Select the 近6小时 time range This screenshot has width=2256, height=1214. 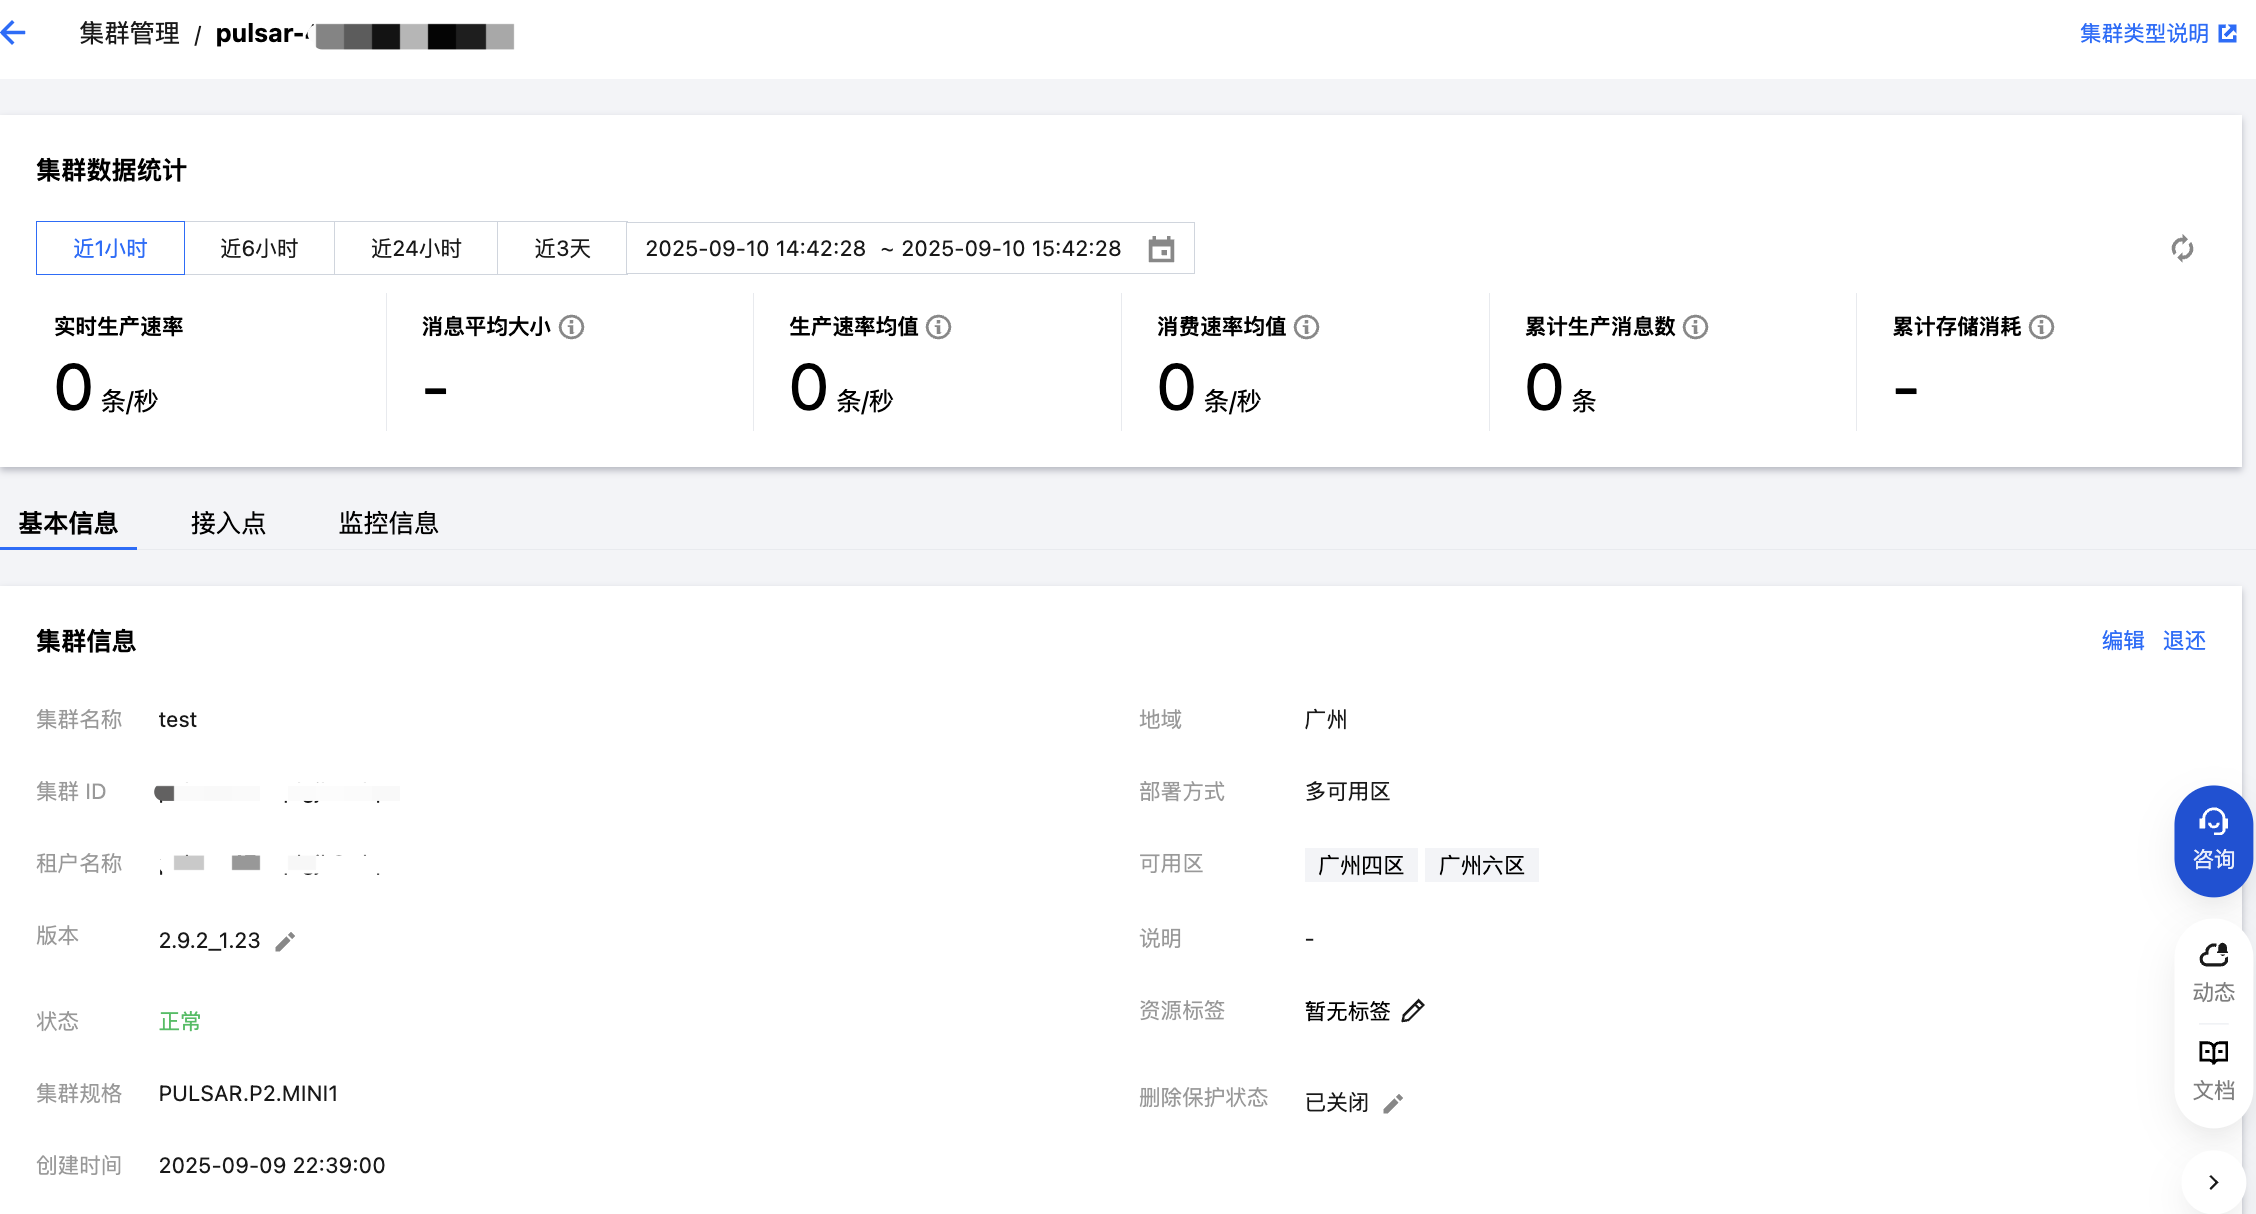tap(259, 248)
